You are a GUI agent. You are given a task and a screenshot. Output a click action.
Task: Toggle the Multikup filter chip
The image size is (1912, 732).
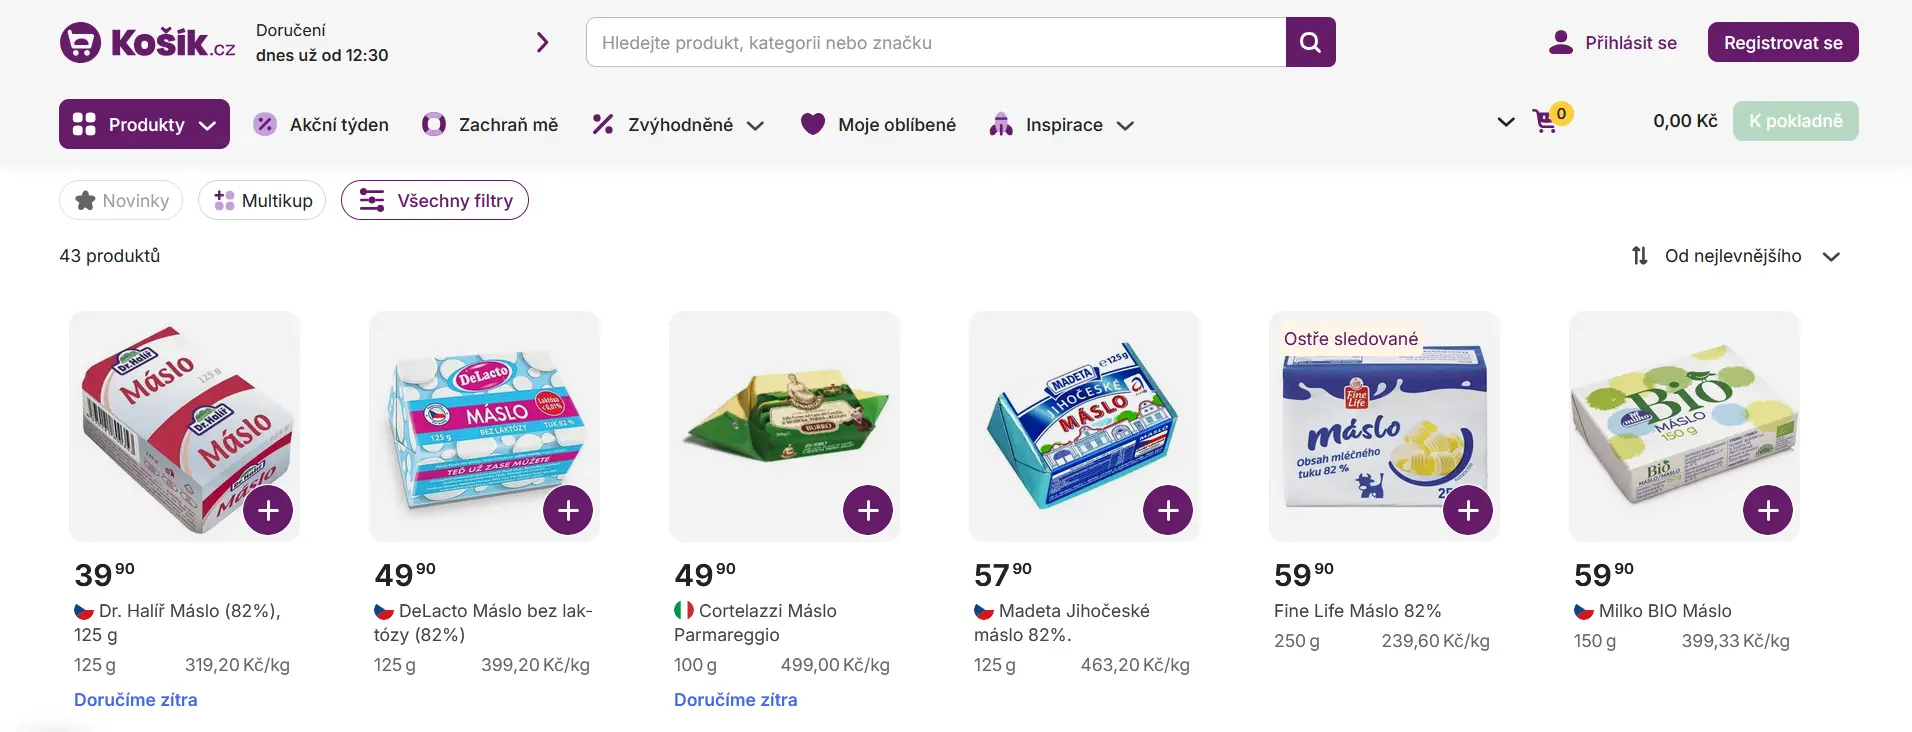(262, 201)
